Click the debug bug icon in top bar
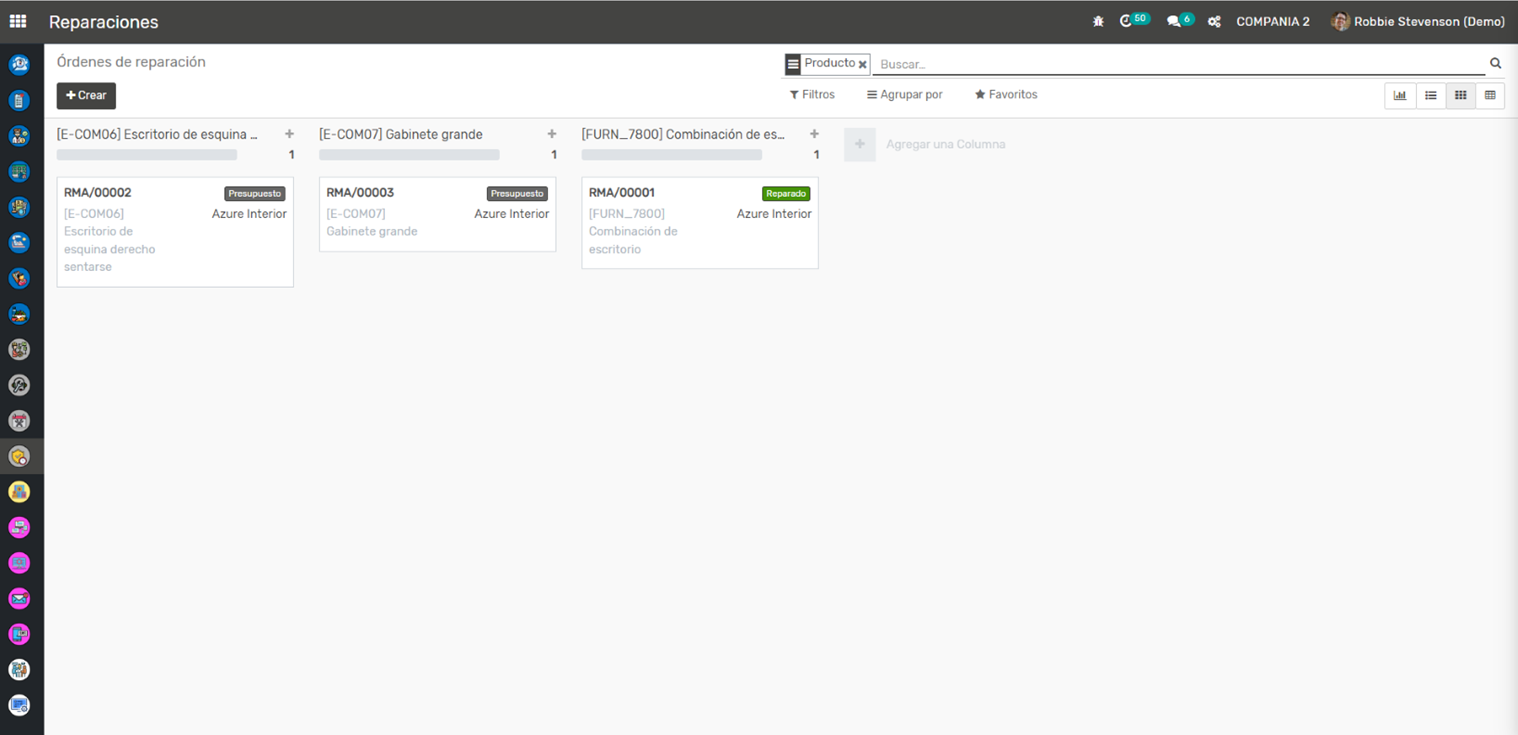1518x735 pixels. pyautogui.click(x=1098, y=21)
